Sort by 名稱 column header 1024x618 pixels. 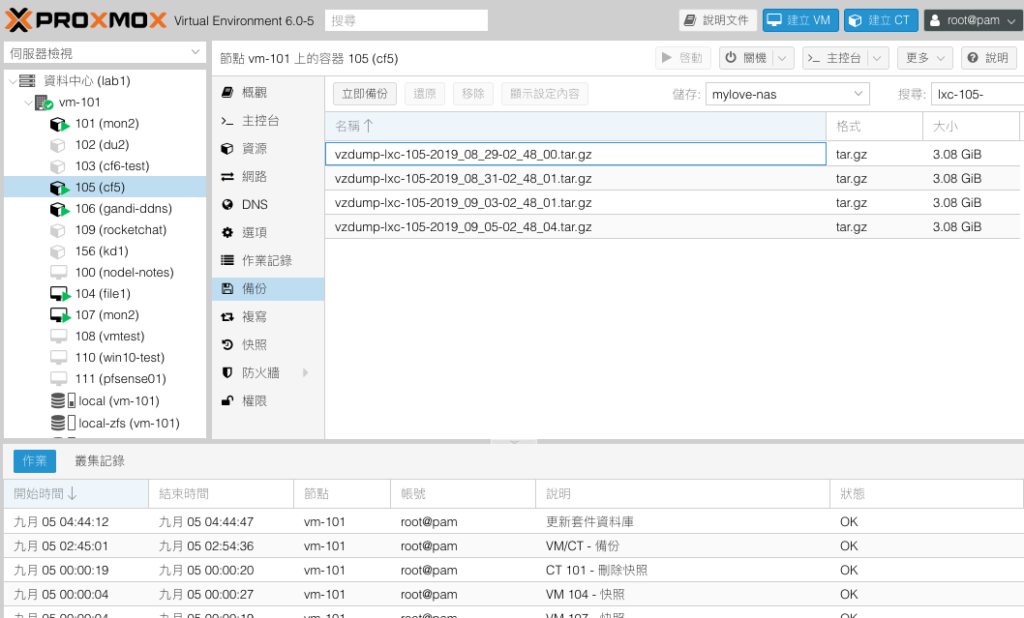(576, 126)
